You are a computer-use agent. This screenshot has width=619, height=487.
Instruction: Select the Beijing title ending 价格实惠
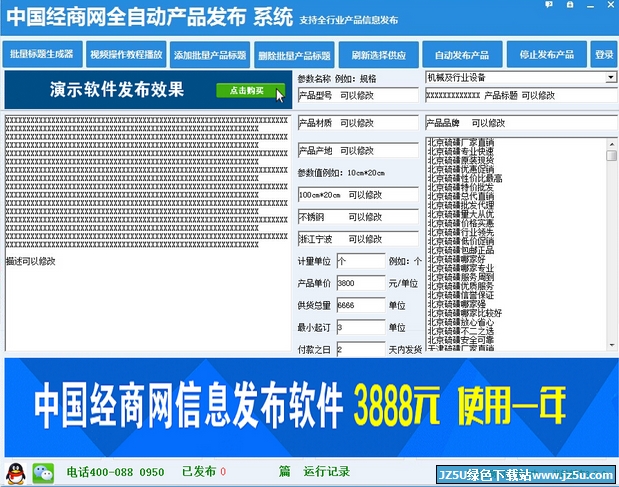pyautogui.click(x=461, y=223)
